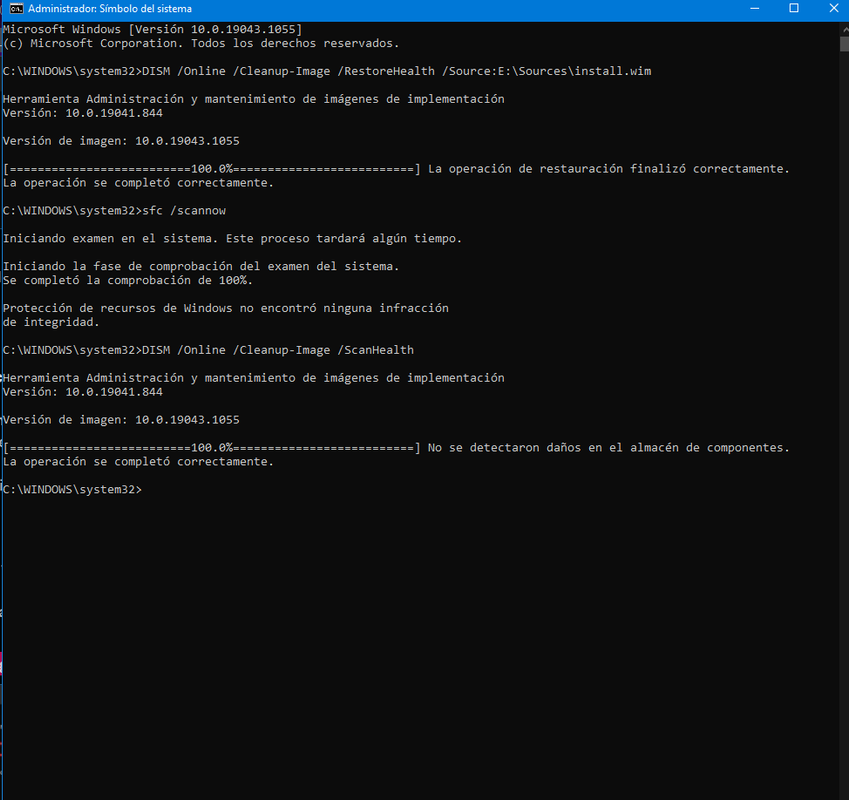Click 'Iniciando examen en el sistema' line
This screenshot has width=849, height=800.
pos(232,238)
